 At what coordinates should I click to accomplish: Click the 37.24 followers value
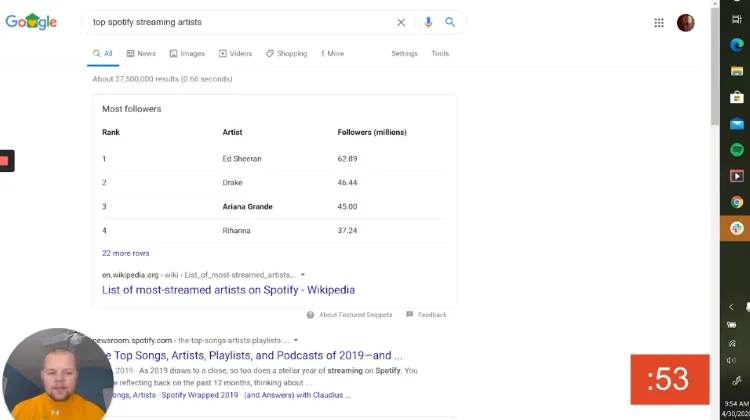(347, 231)
